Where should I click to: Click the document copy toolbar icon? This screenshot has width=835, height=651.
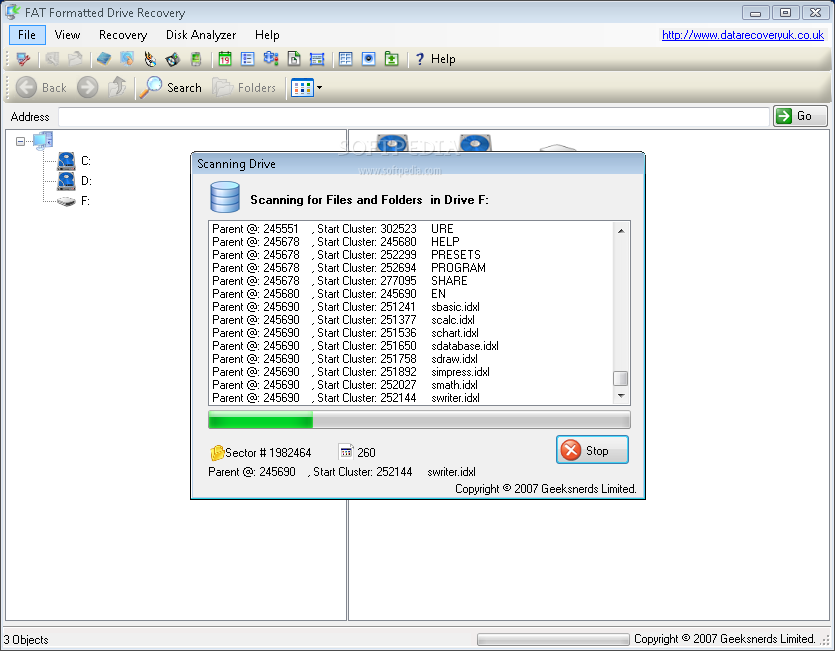(x=294, y=59)
